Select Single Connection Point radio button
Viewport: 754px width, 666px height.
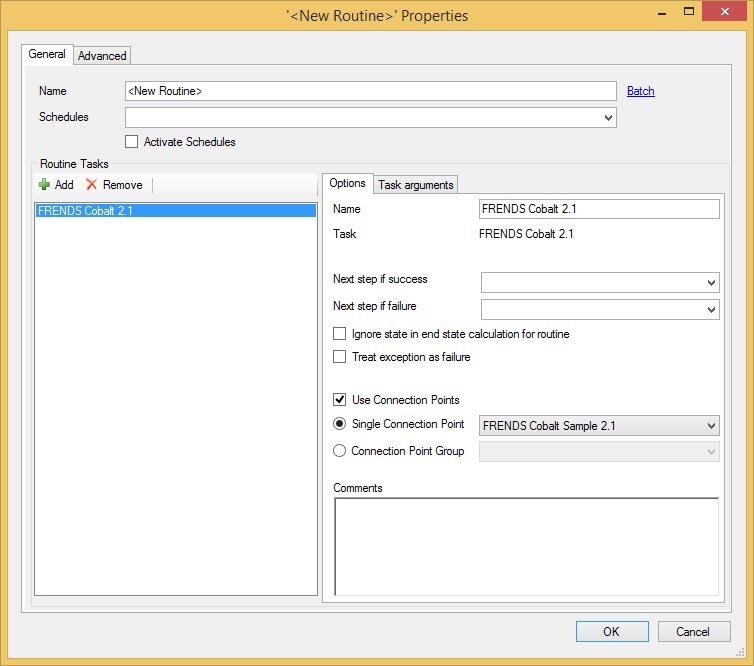[x=339, y=424]
